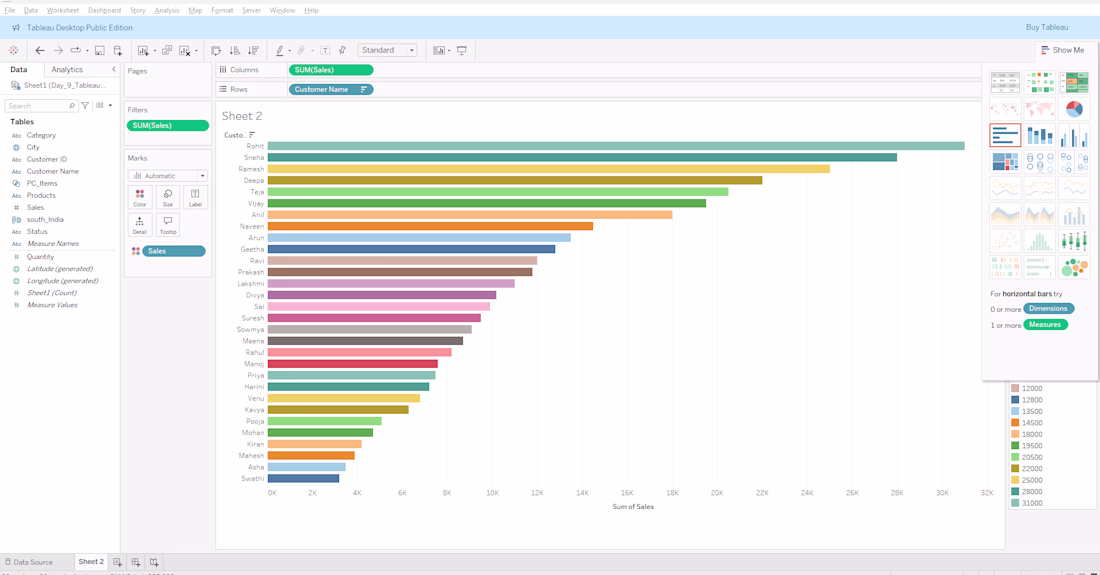Sort ascending using the toolbar icon
1100x575 pixels.
[x=235, y=50]
